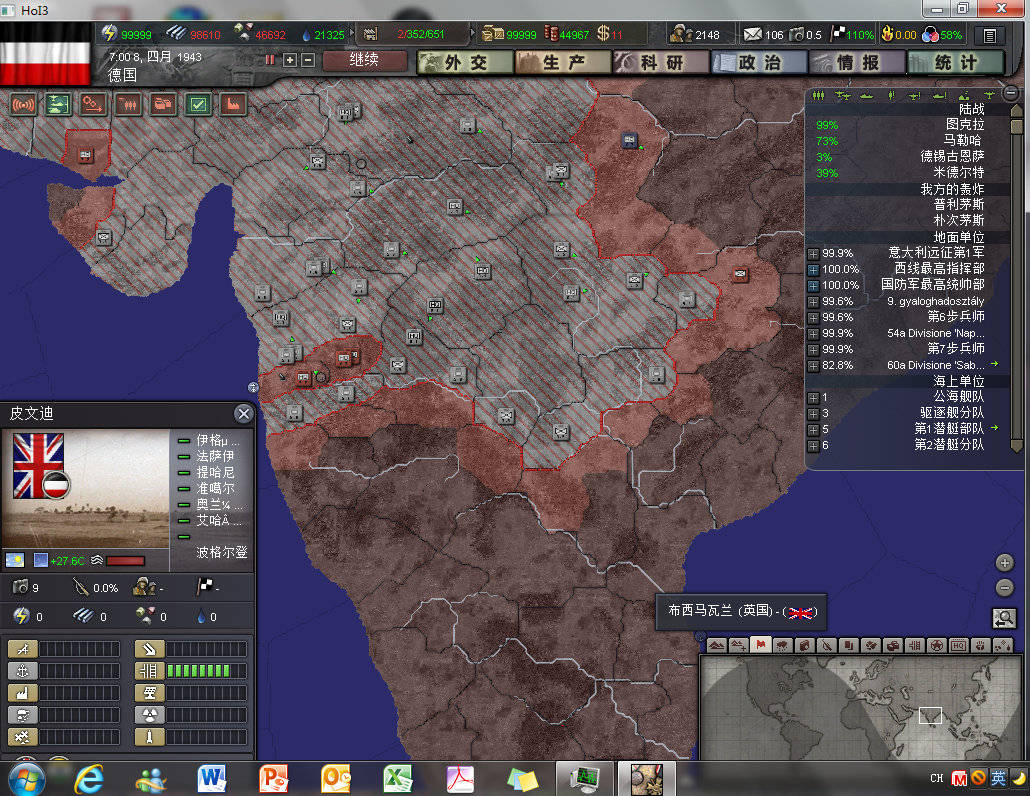The width and height of the screenshot is (1030, 796).
Task: Select the hand-print revolt risk map mode
Action: pyautogui.click(x=981, y=646)
